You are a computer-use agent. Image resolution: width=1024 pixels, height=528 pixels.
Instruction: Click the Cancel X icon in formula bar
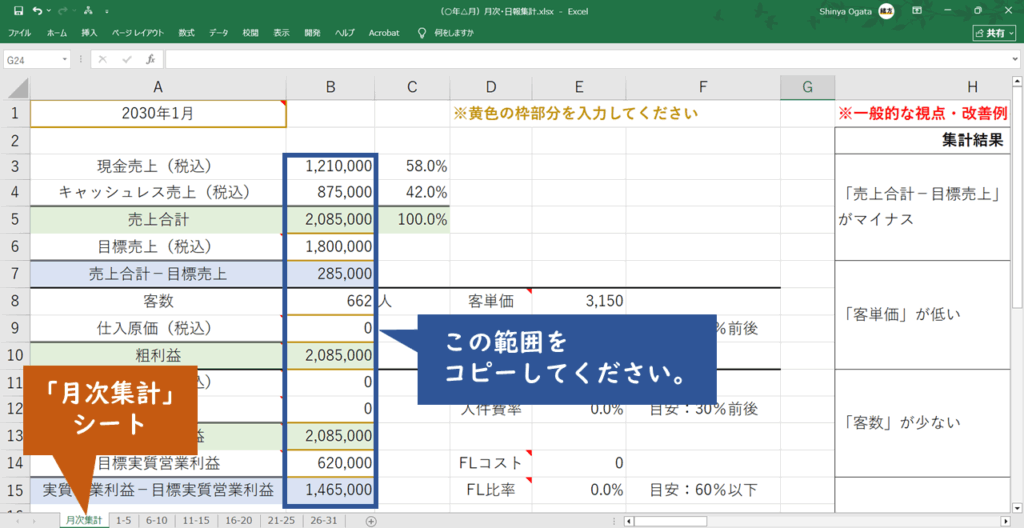pos(103,59)
